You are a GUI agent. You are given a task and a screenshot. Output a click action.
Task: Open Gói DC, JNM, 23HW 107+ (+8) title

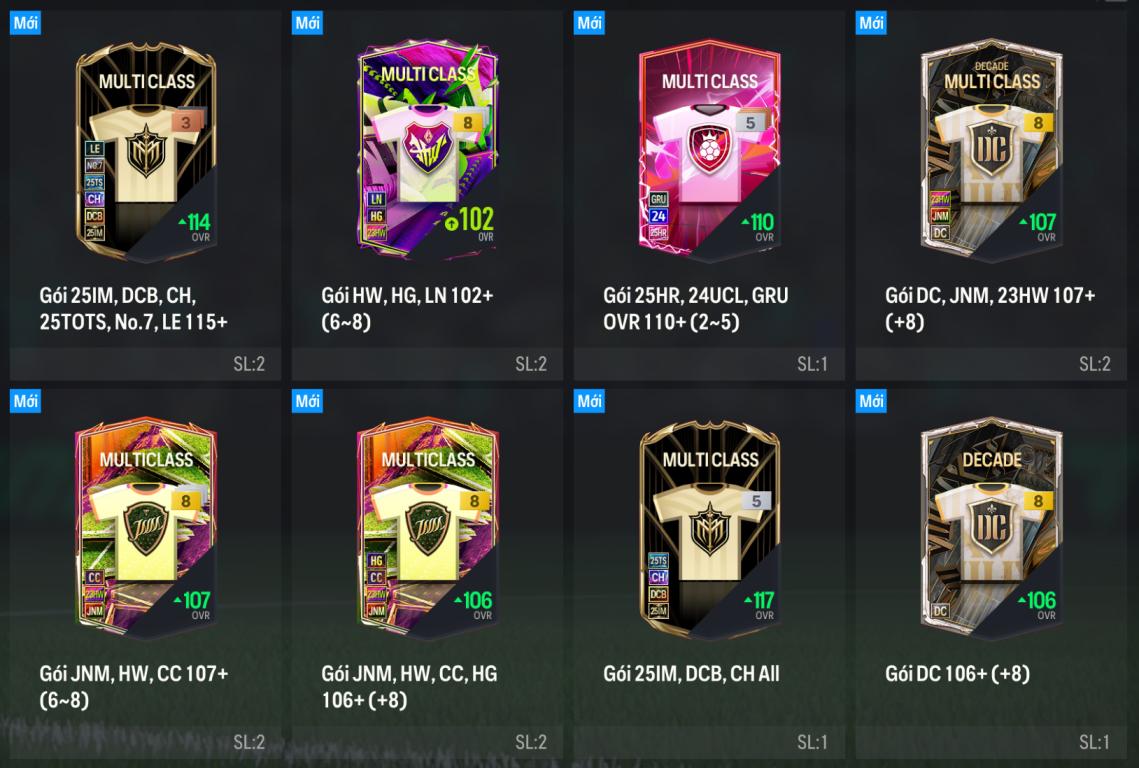(989, 308)
